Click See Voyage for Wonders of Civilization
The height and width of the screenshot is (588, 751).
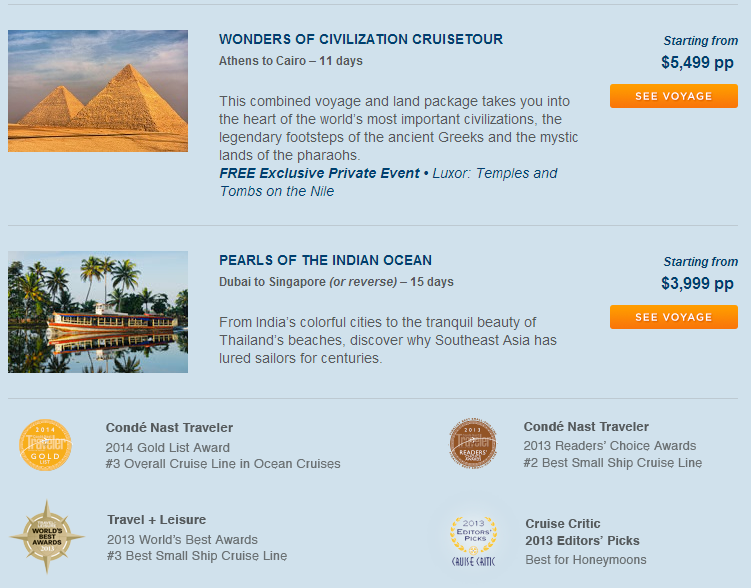673,96
